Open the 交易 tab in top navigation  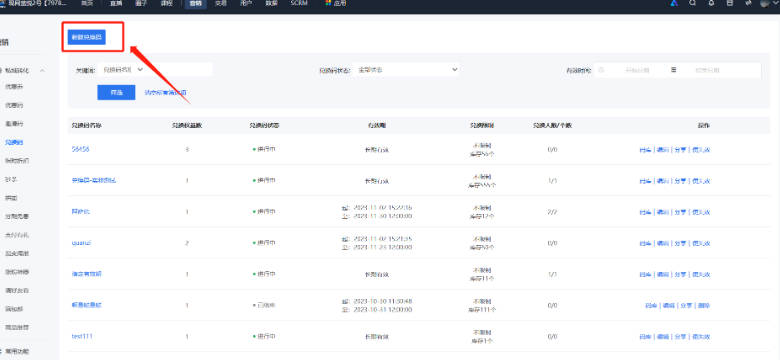click(x=220, y=3)
